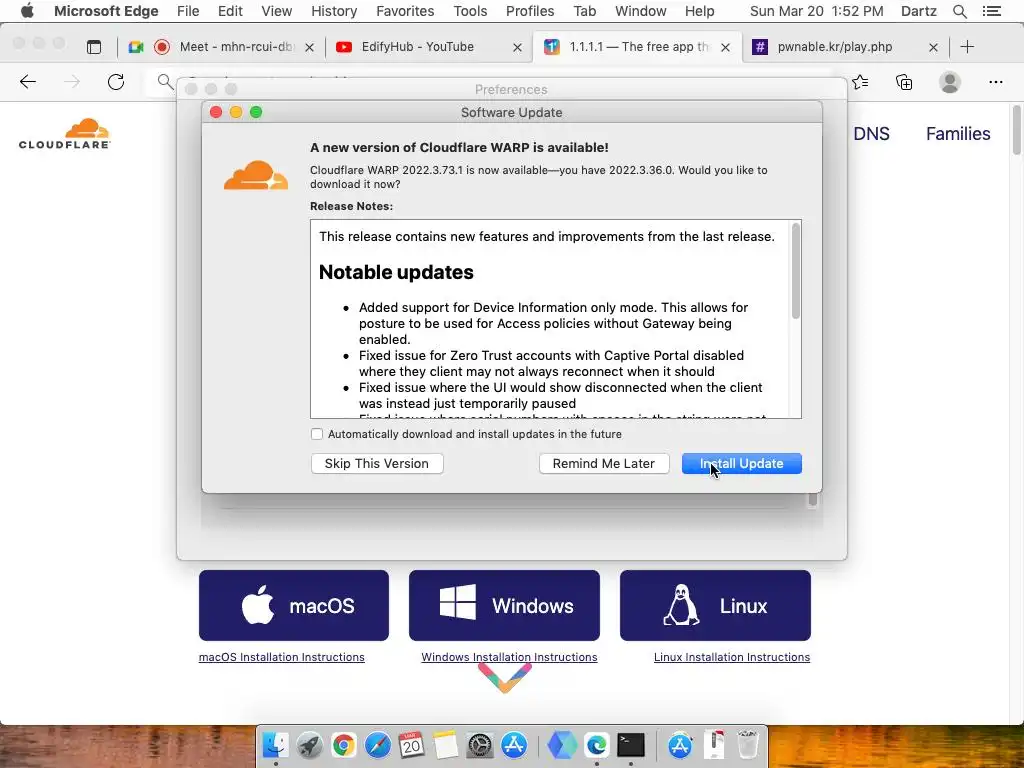
Task: Click the Cloudflare logo on the webpage
Action: [65, 134]
